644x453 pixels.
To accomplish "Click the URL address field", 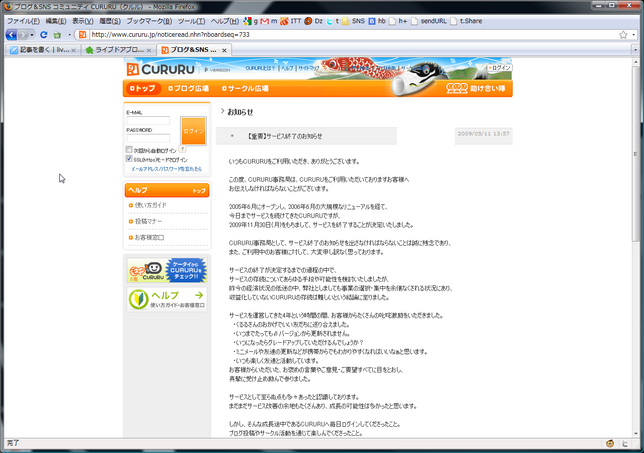I will [x=353, y=34].
